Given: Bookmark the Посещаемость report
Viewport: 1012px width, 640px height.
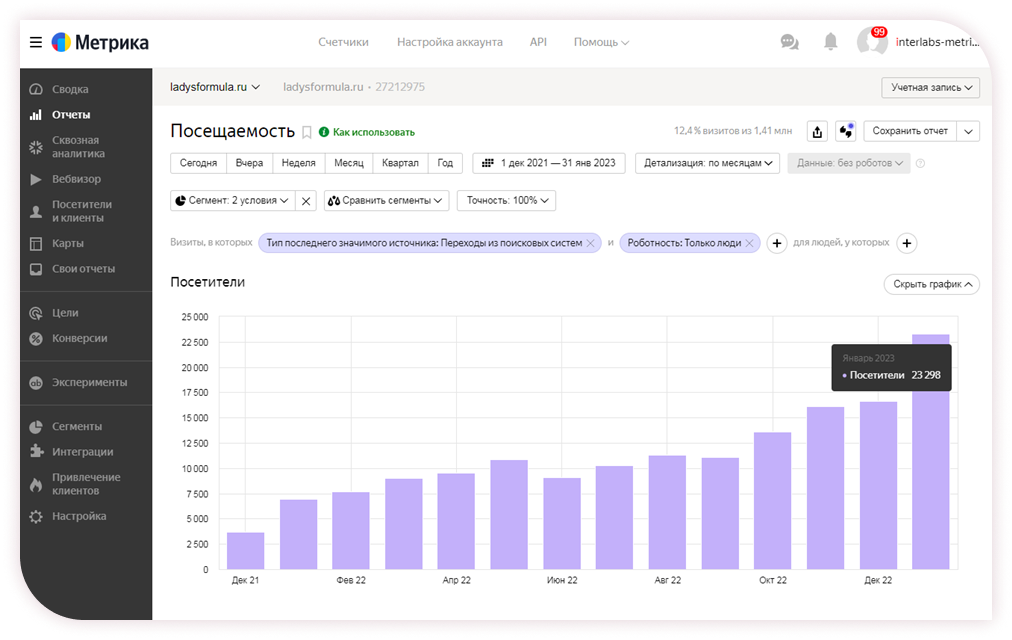Looking at the screenshot, I should click(307, 132).
